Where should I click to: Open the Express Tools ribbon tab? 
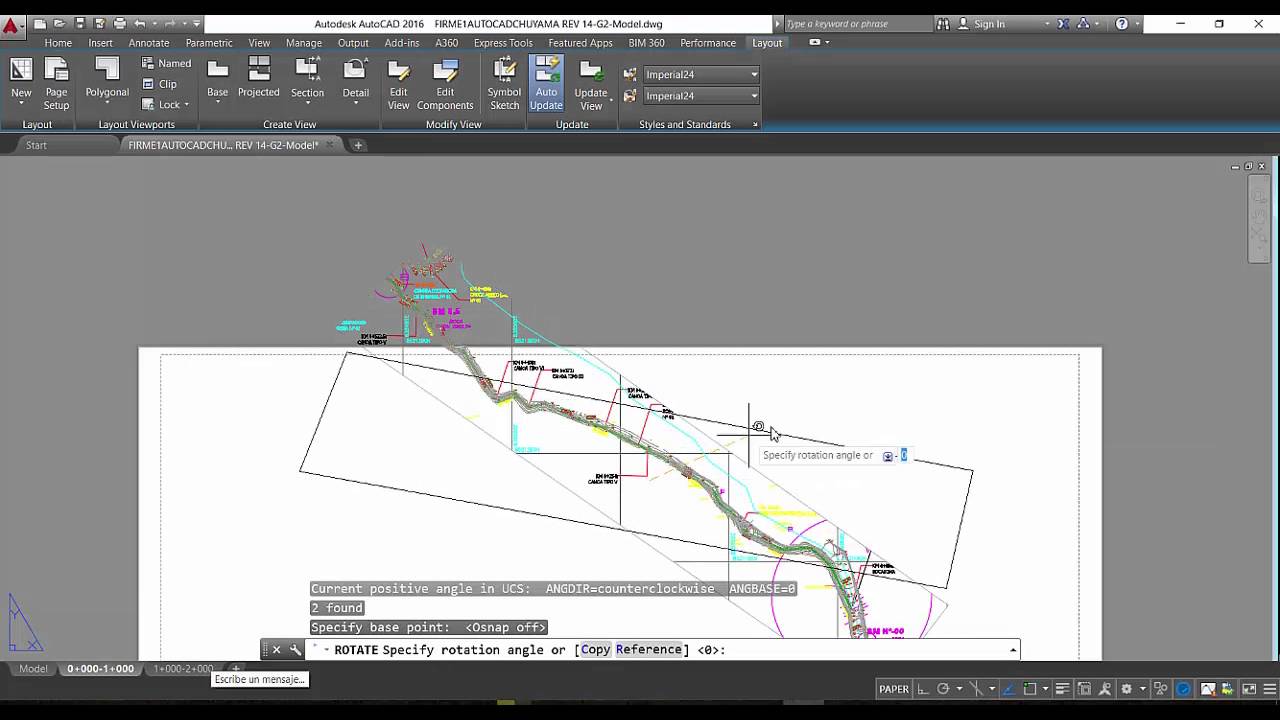[x=503, y=43]
